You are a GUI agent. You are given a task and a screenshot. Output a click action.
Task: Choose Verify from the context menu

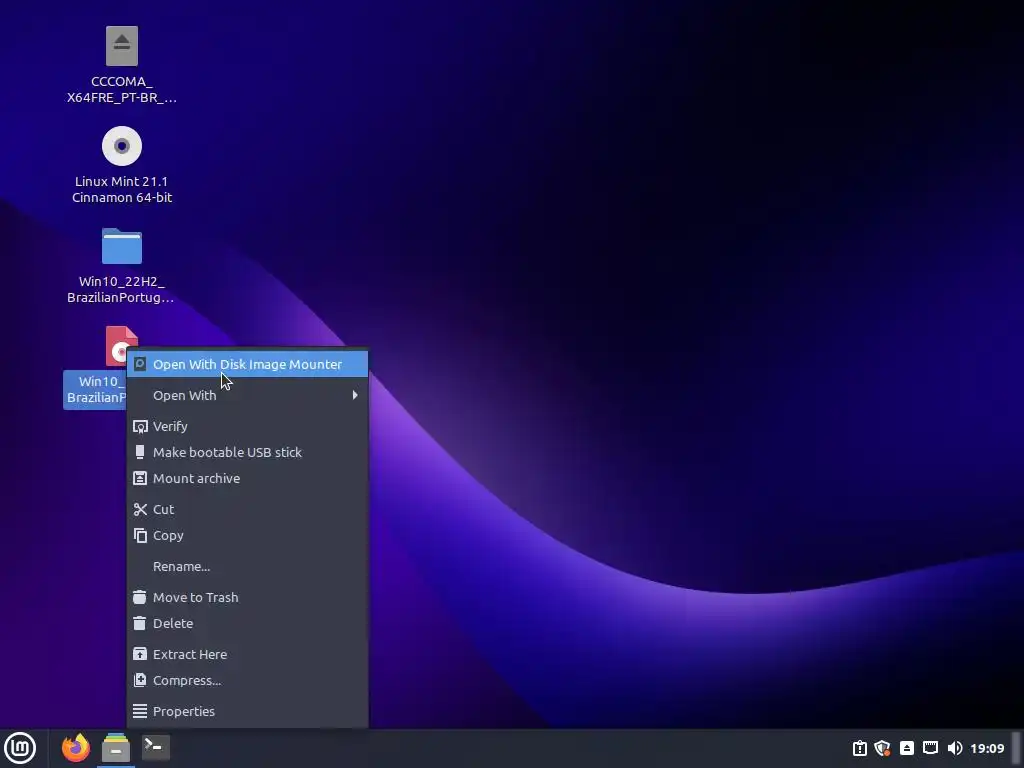[248, 426]
